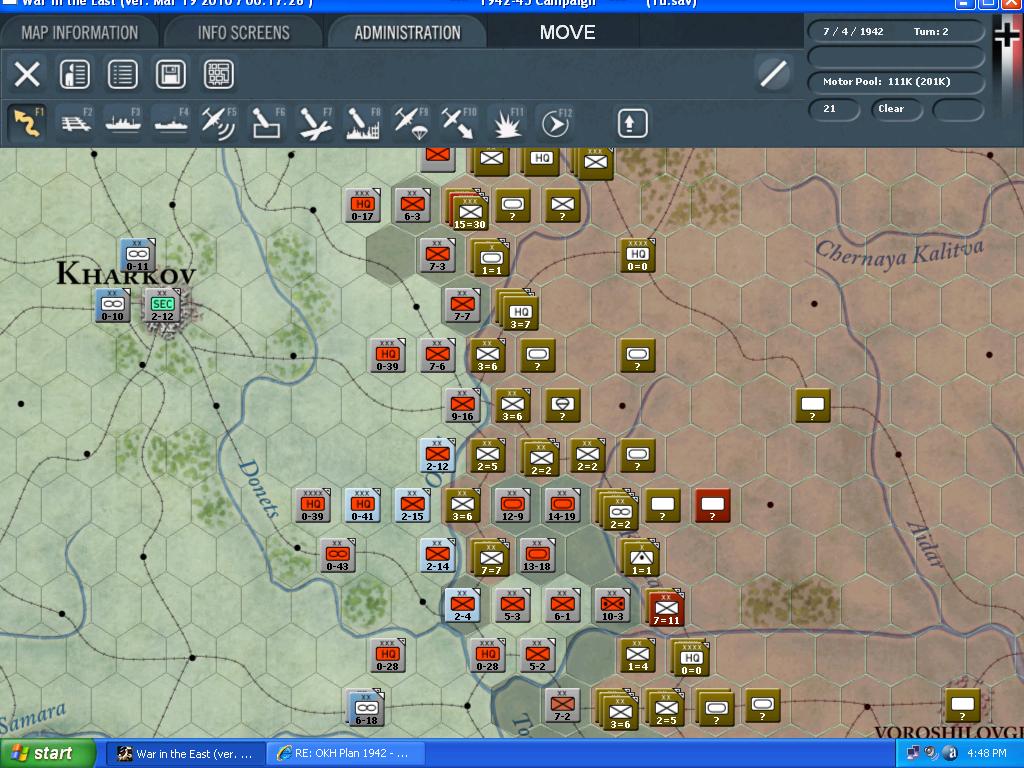This screenshot has height=768, width=1024.
Task: Select the 0-11 unit north of Kharkov
Action: (x=138, y=256)
